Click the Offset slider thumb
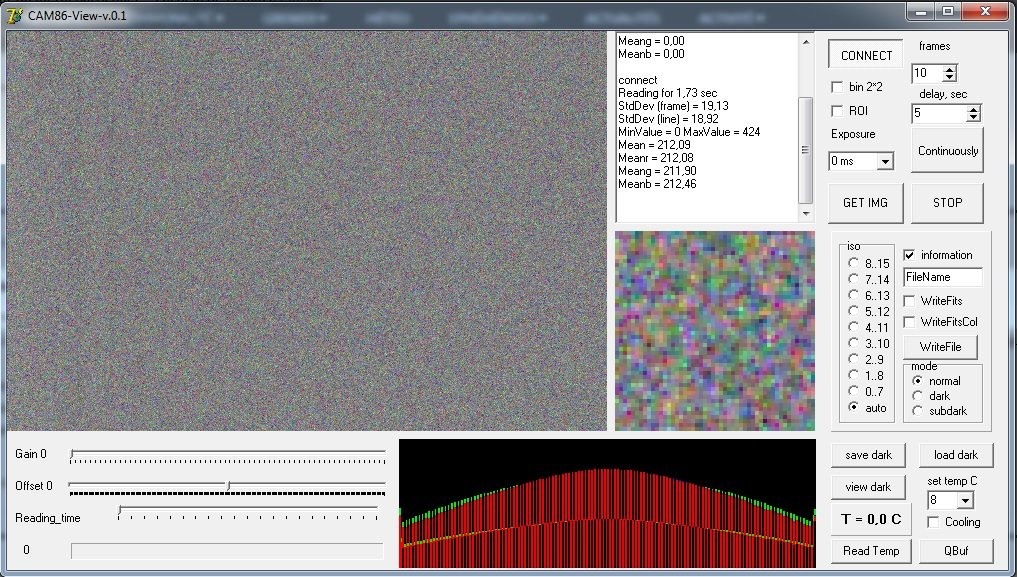This screenshot has height=577, width=1017. click(x=228, y=486)
